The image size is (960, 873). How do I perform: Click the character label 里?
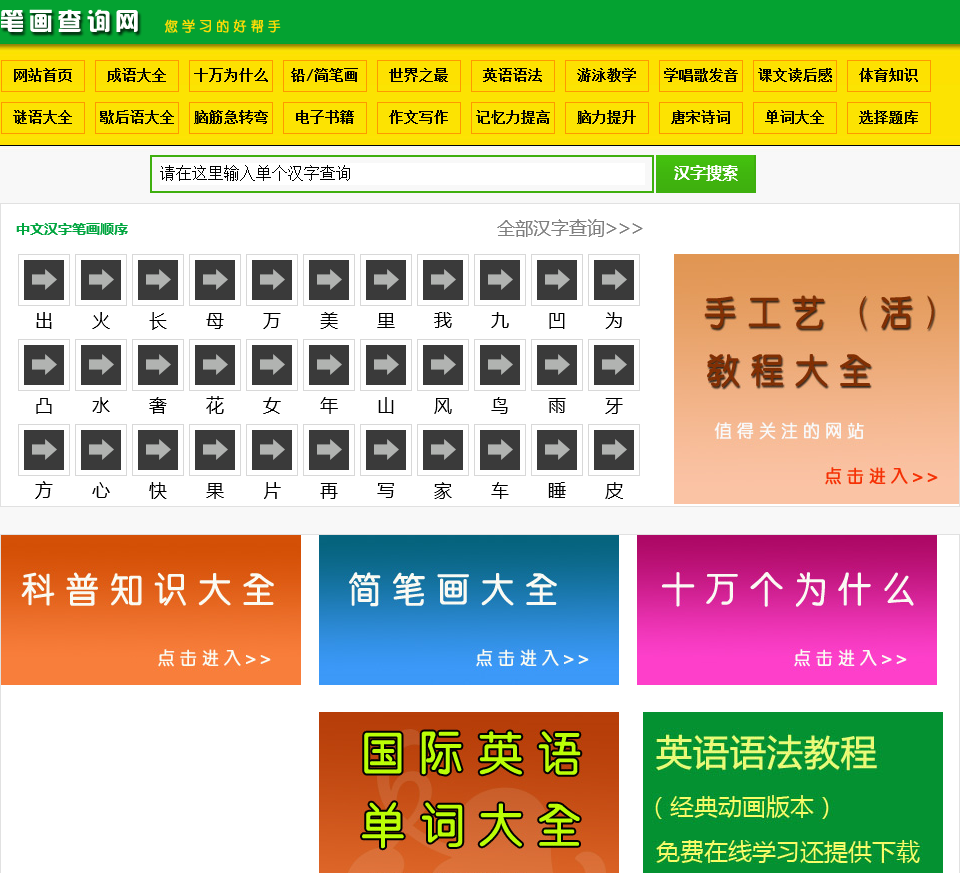[386, 320]
